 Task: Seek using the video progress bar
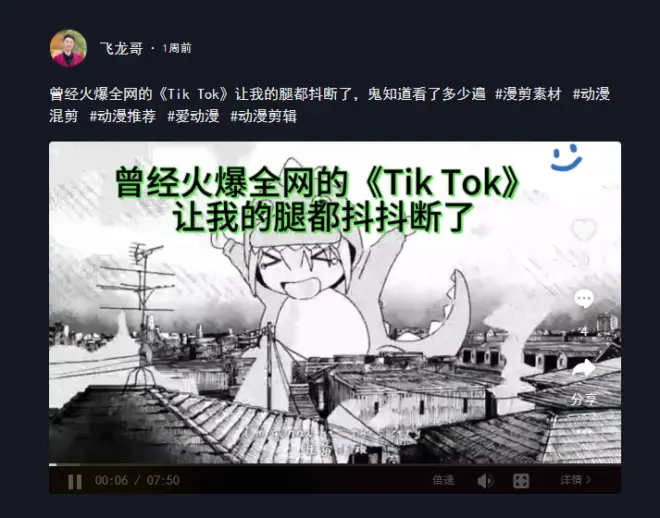(335, 465)
